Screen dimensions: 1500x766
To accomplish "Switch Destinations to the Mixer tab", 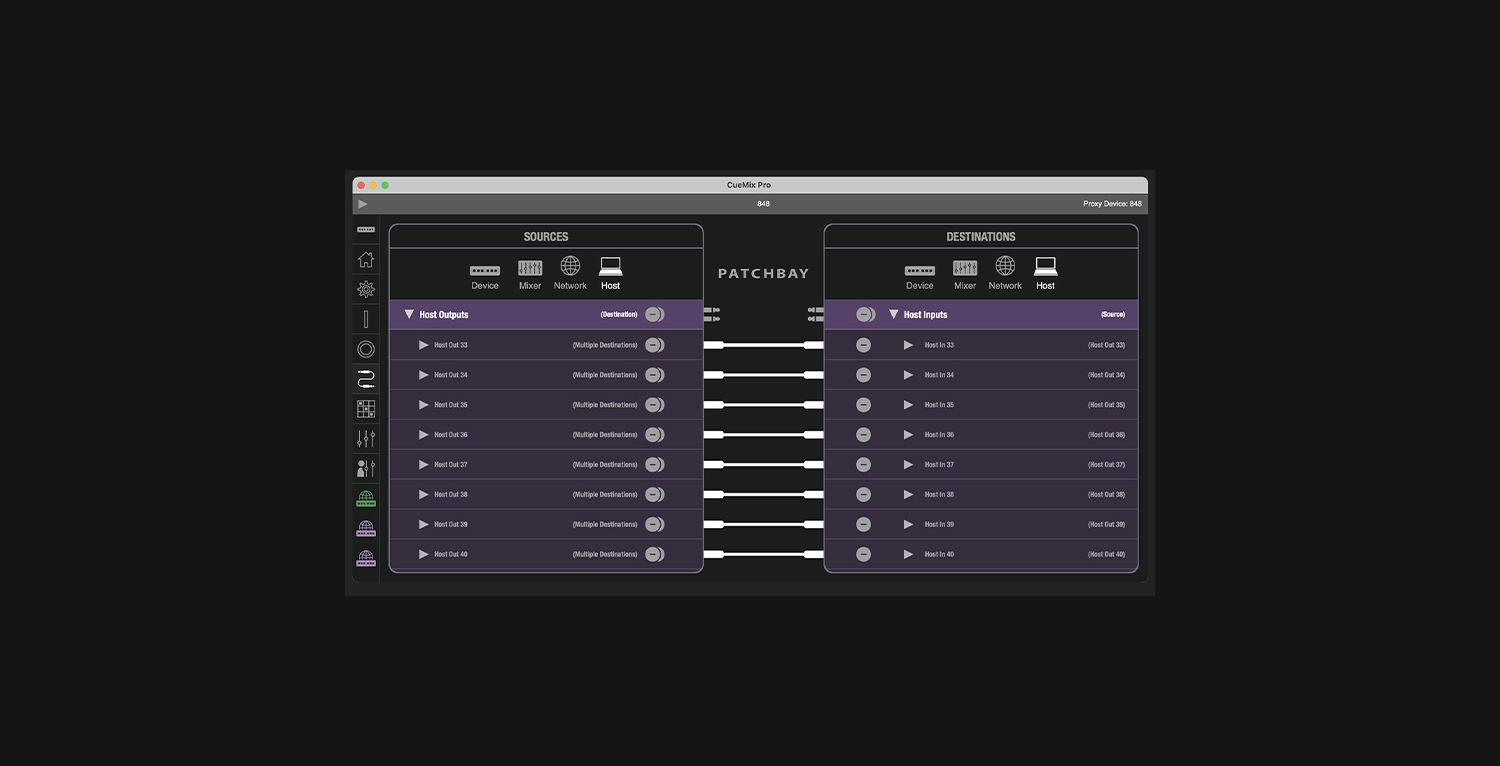I will click(965, 275).
